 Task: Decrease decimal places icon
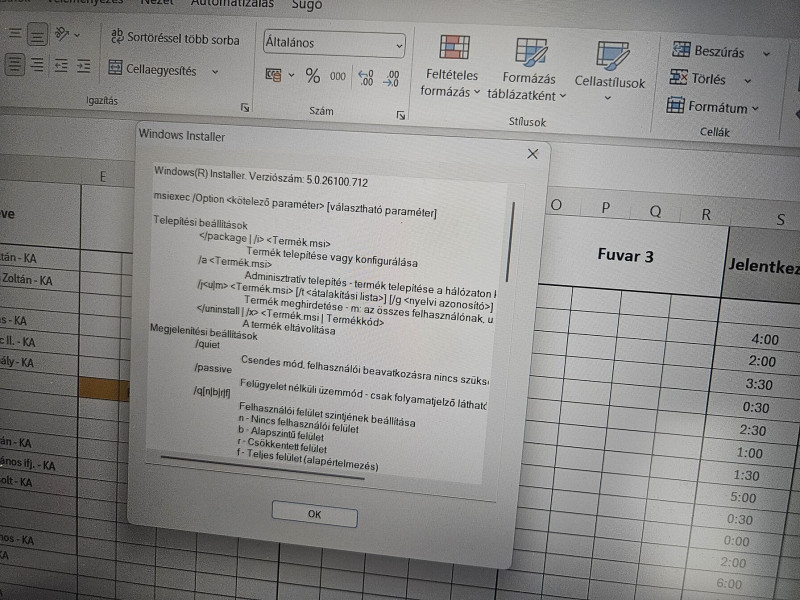392,79
